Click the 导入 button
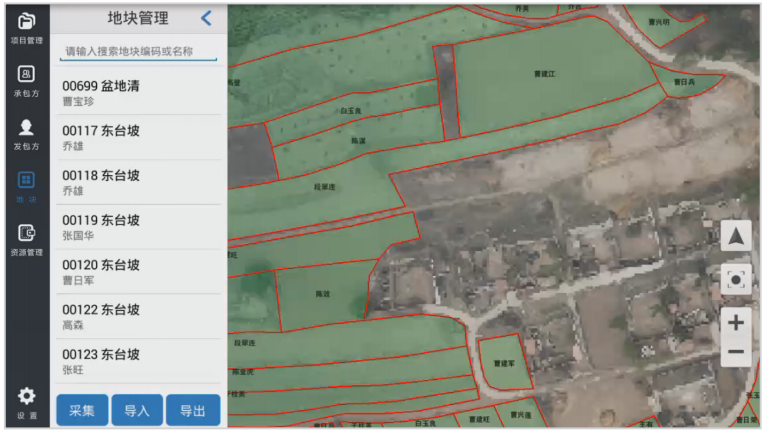This screenshot has width=765, height=430. (137, 410)
